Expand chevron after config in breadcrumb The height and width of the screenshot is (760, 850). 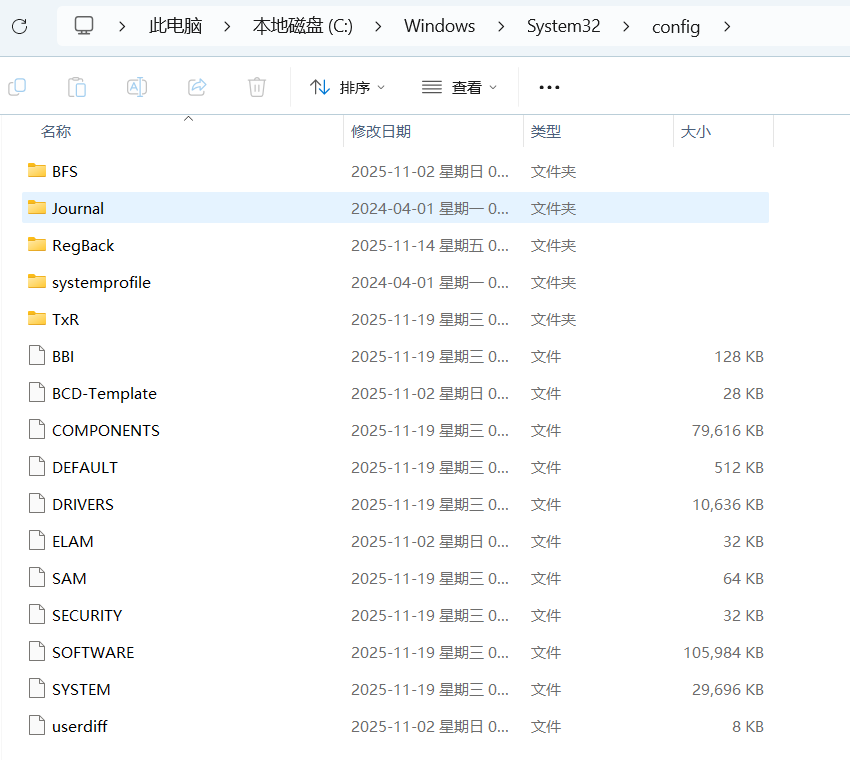727,27
